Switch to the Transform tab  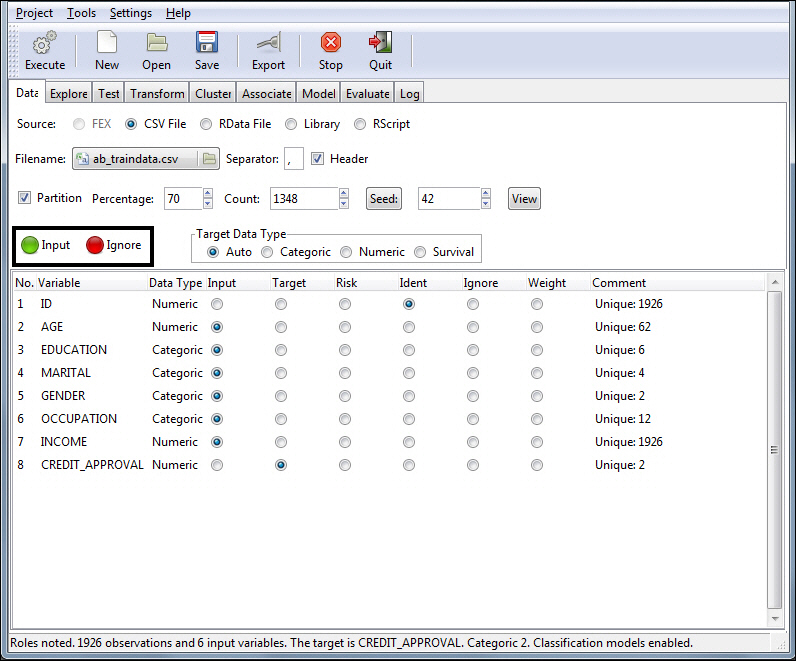pyautogui.click(x=157, y=94)
